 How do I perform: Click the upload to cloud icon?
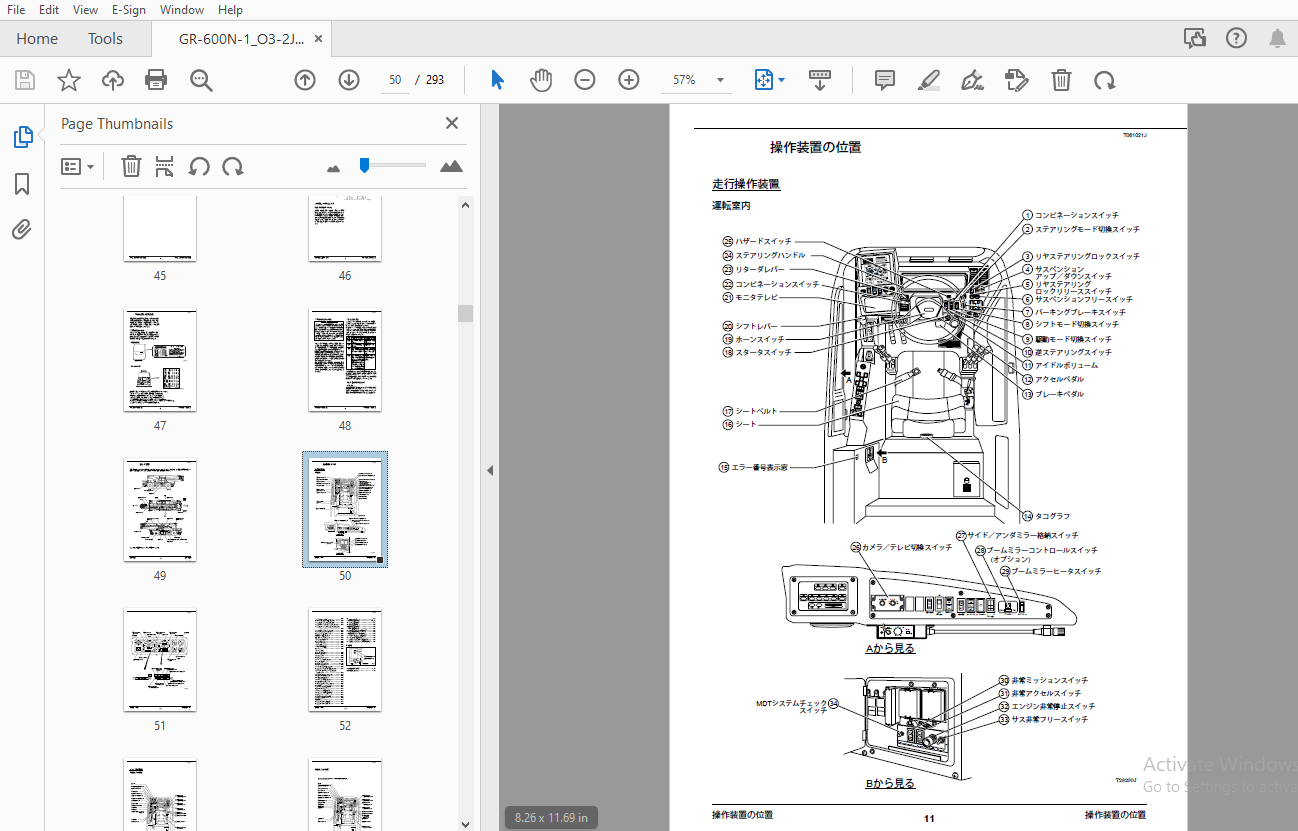pos(113,81)
